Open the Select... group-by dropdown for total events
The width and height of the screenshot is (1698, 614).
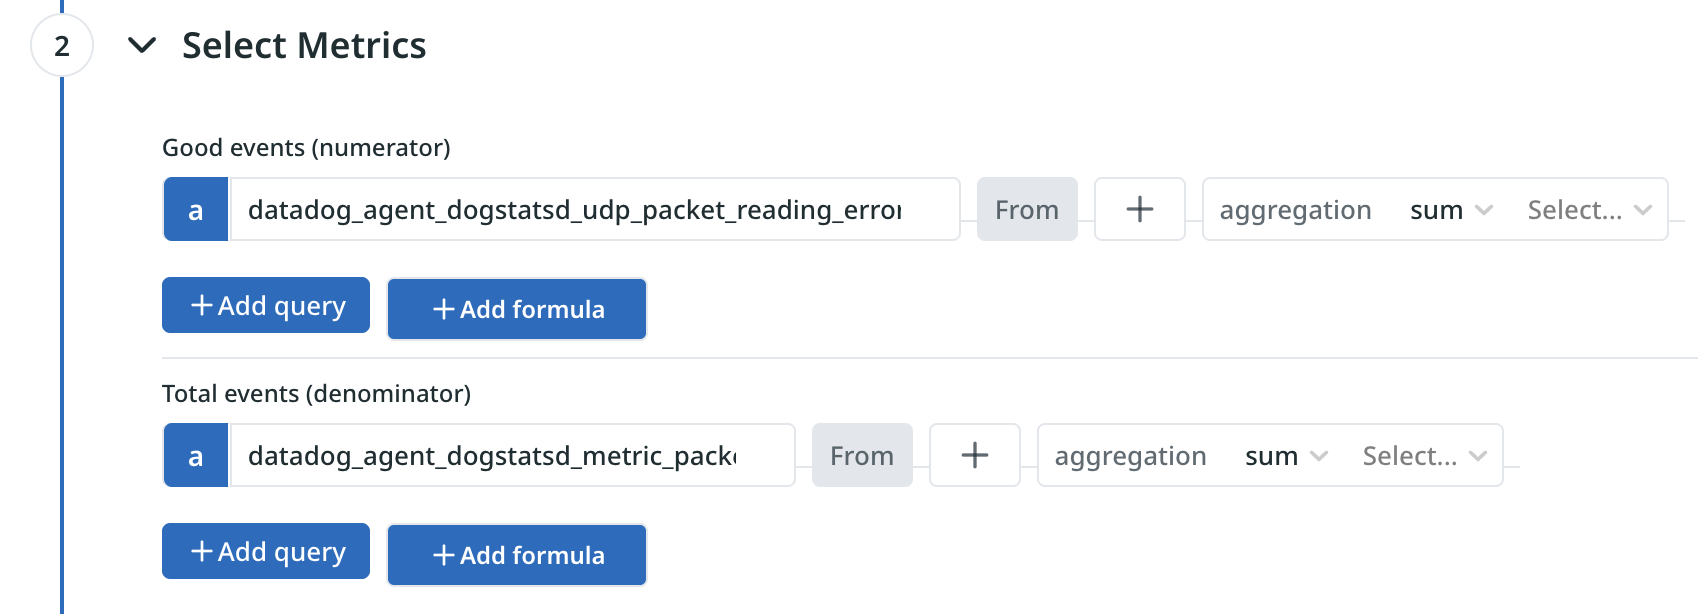pyautogui.click(x=1423, y=455)
